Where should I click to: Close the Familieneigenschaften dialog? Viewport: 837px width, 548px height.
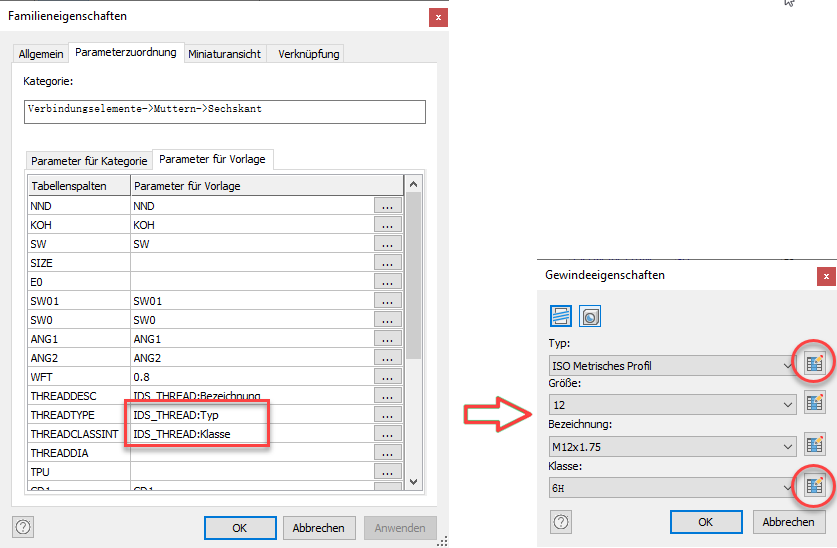click(438, 18)
